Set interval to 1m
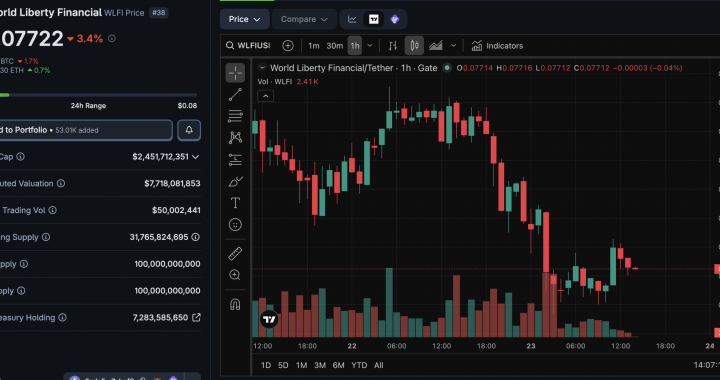 pyautogui.click(x=314, y=45)
